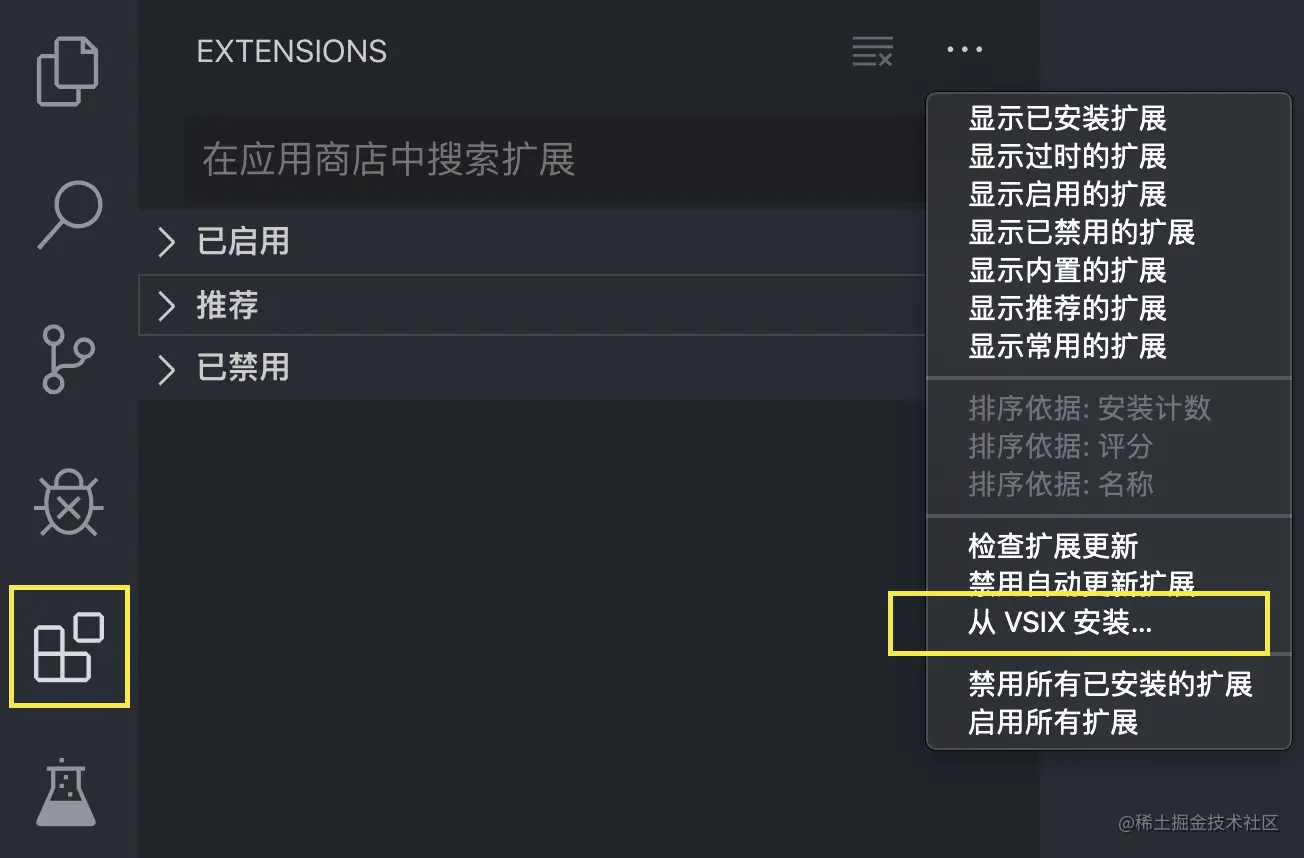
Task: Click the 在应用商店中搜索扩展 search field
Action: click(x=556, y=159)
